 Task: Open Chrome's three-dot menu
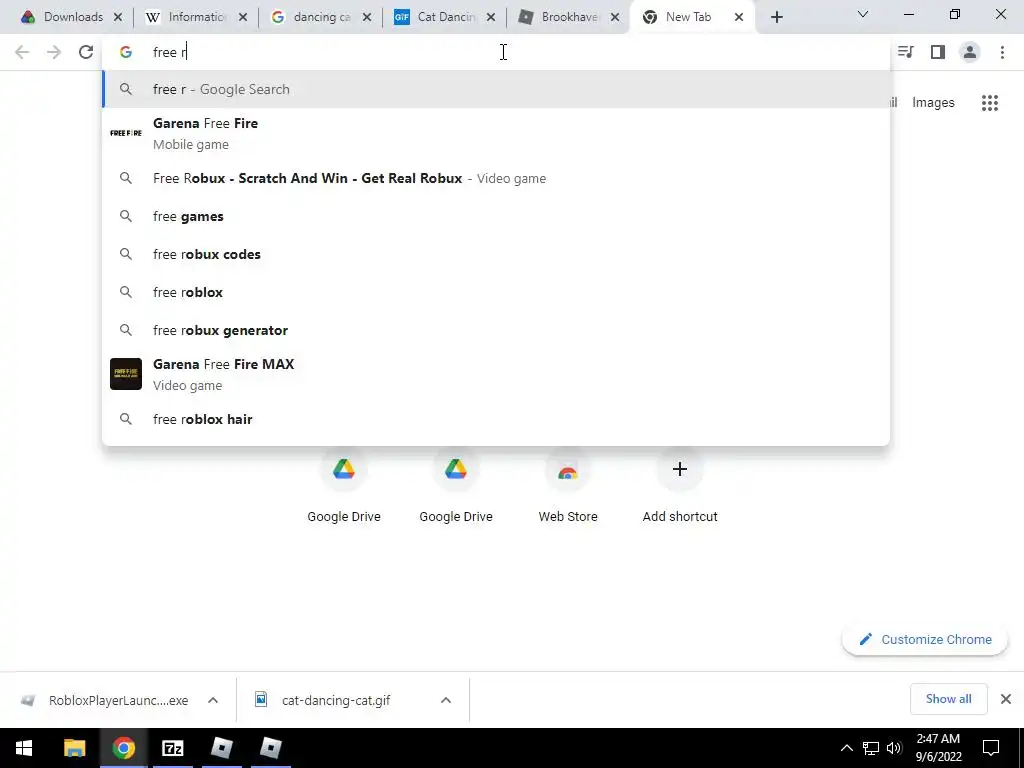(1002, 52)
